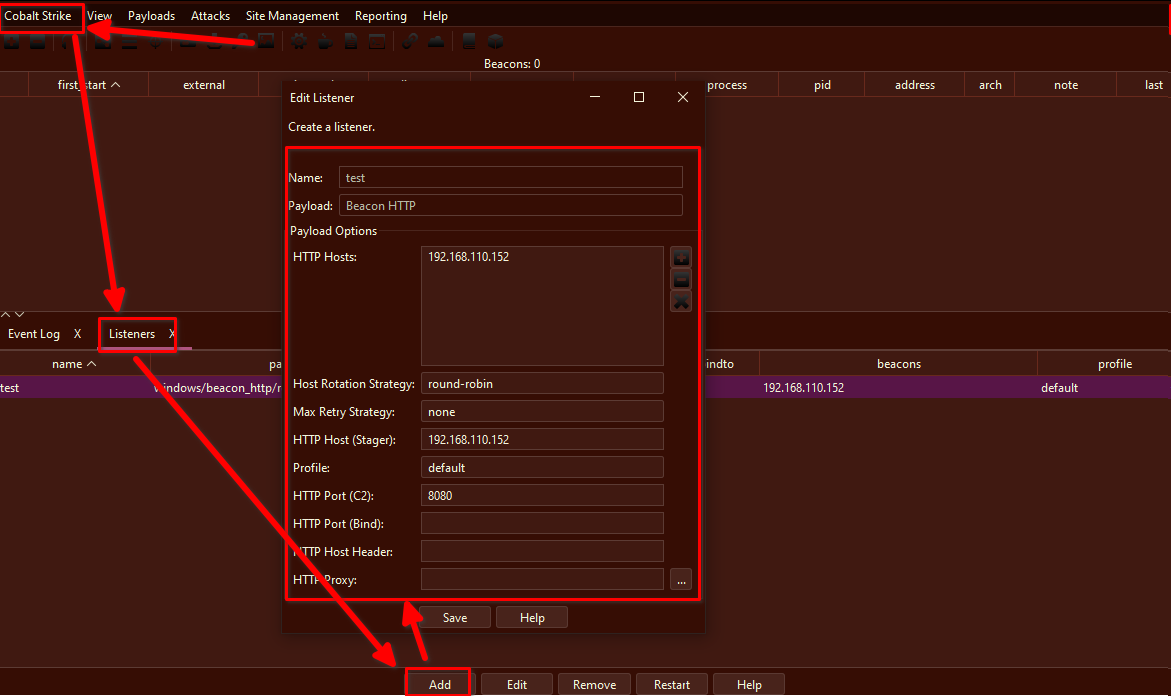Click the HTTP Proxy browse (...) button
Image resolution: width=1171 pixels, height=696 pixels.
click(681, 579)
